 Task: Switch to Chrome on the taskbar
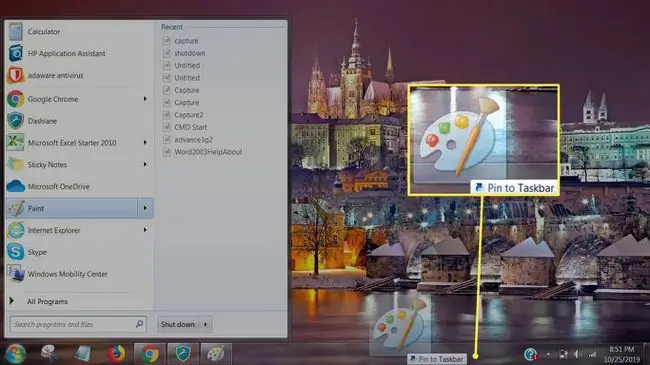(x=150, y=354)
